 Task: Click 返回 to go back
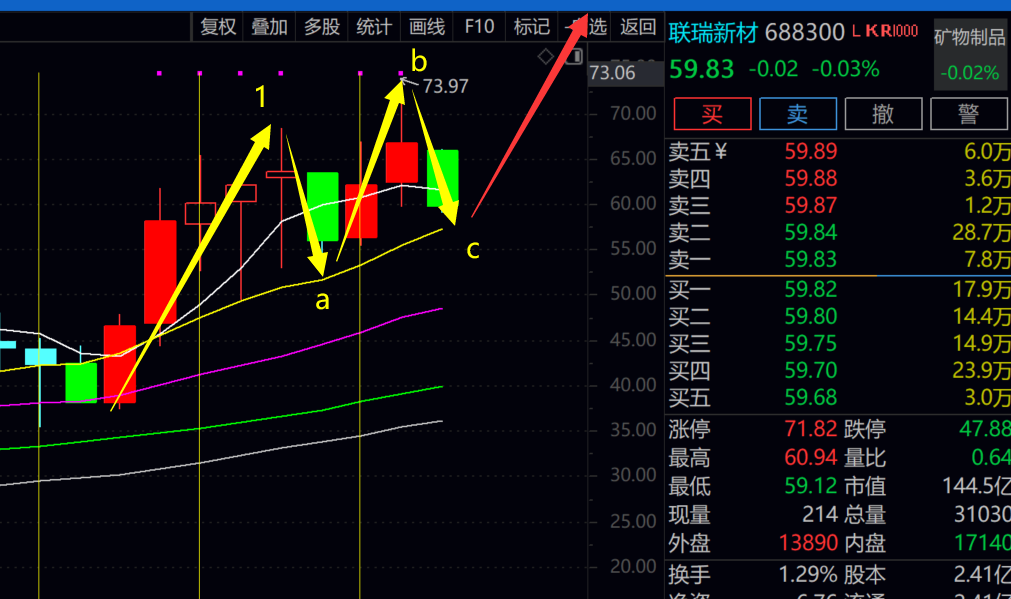point(638,27)
